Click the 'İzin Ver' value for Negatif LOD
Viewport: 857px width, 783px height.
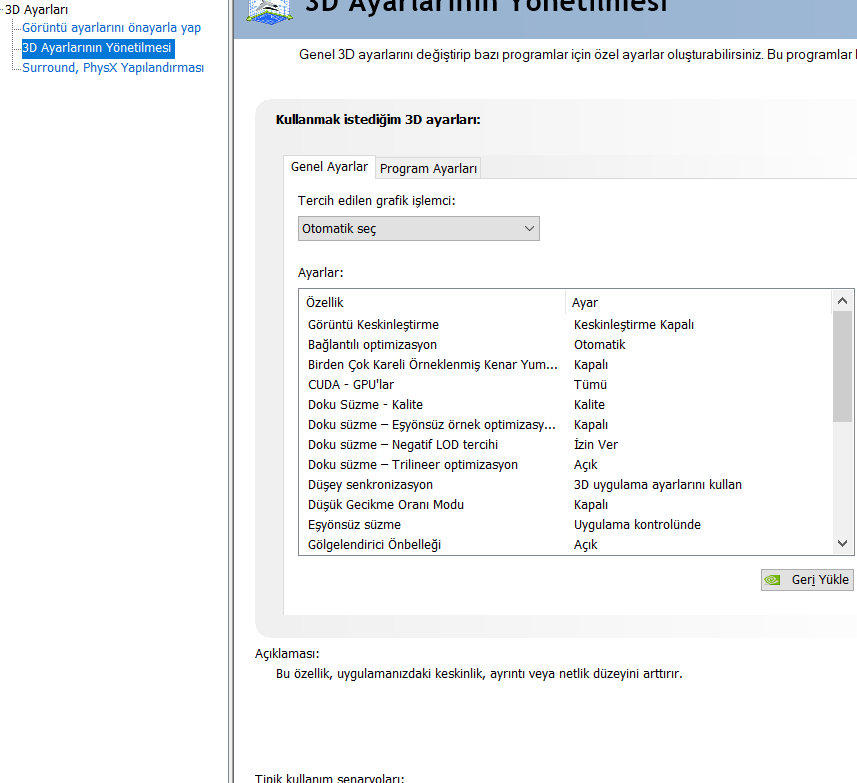tap(596, 445)
